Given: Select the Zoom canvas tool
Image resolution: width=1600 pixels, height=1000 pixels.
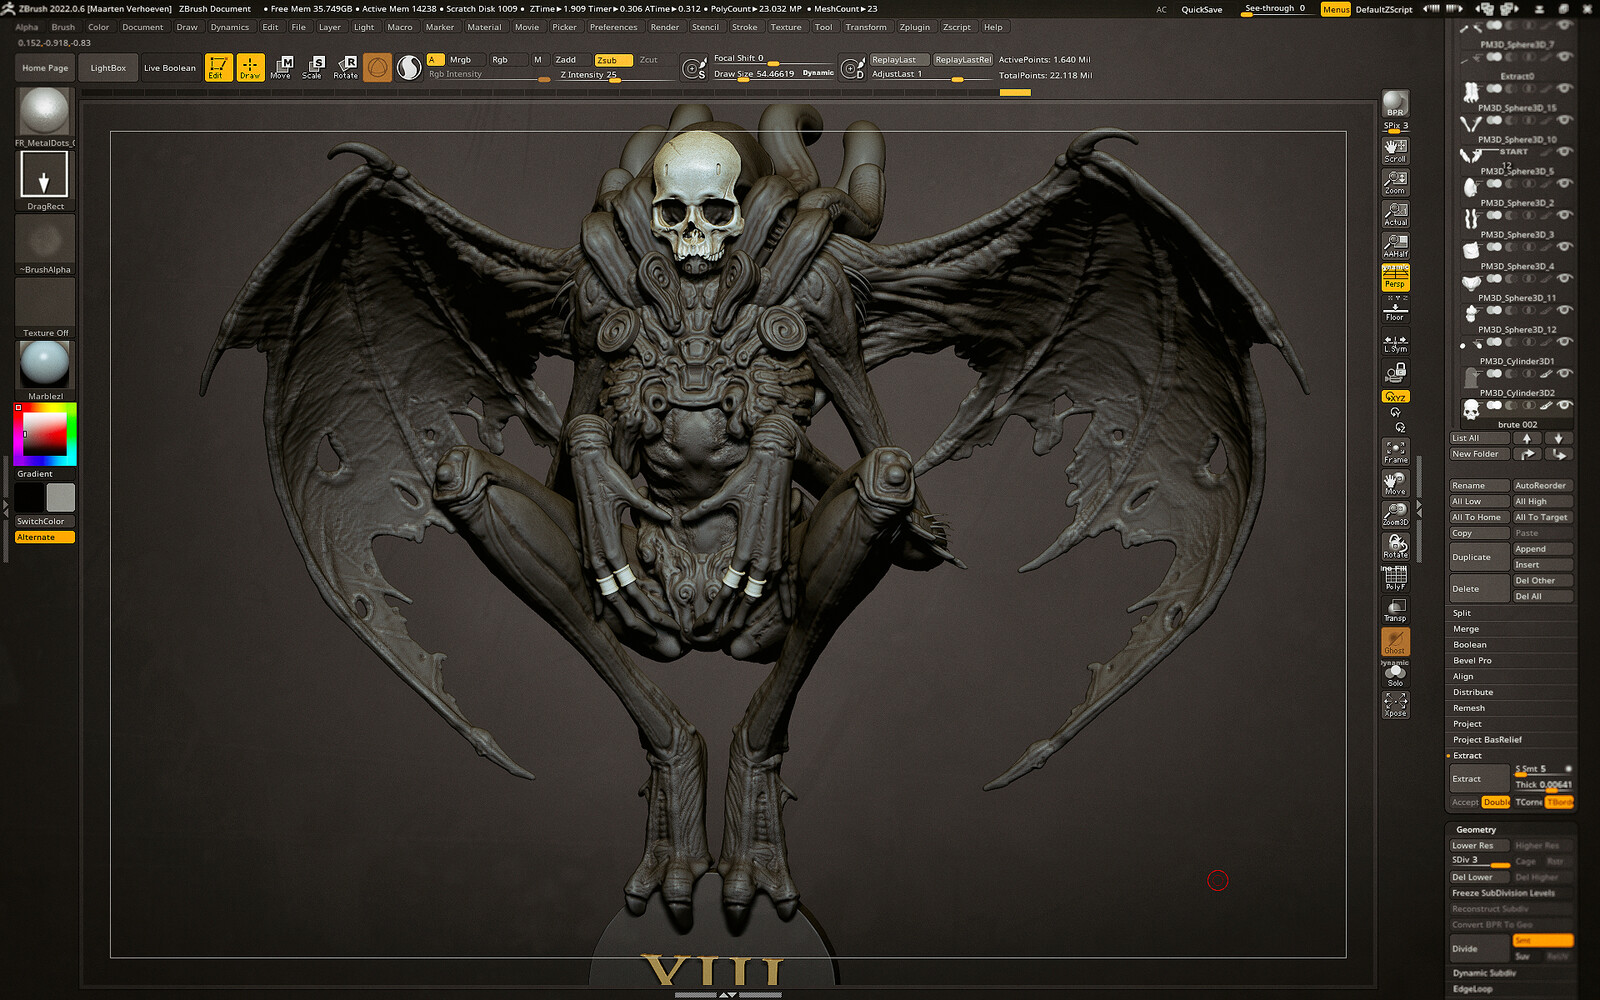Looking at the screenshot, I should coord(1395,182).
